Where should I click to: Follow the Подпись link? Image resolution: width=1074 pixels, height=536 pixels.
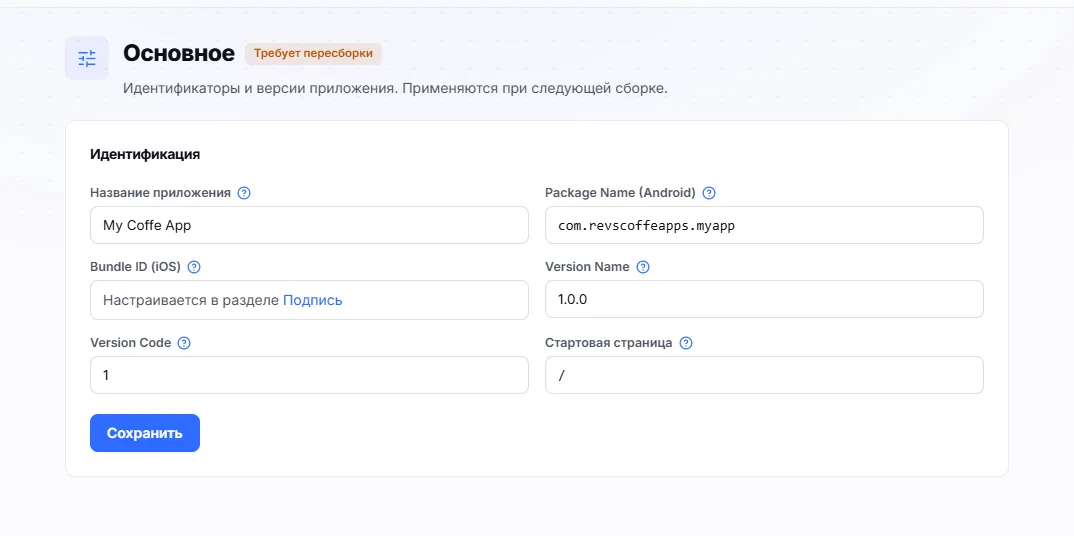click(x=312, y=300)
